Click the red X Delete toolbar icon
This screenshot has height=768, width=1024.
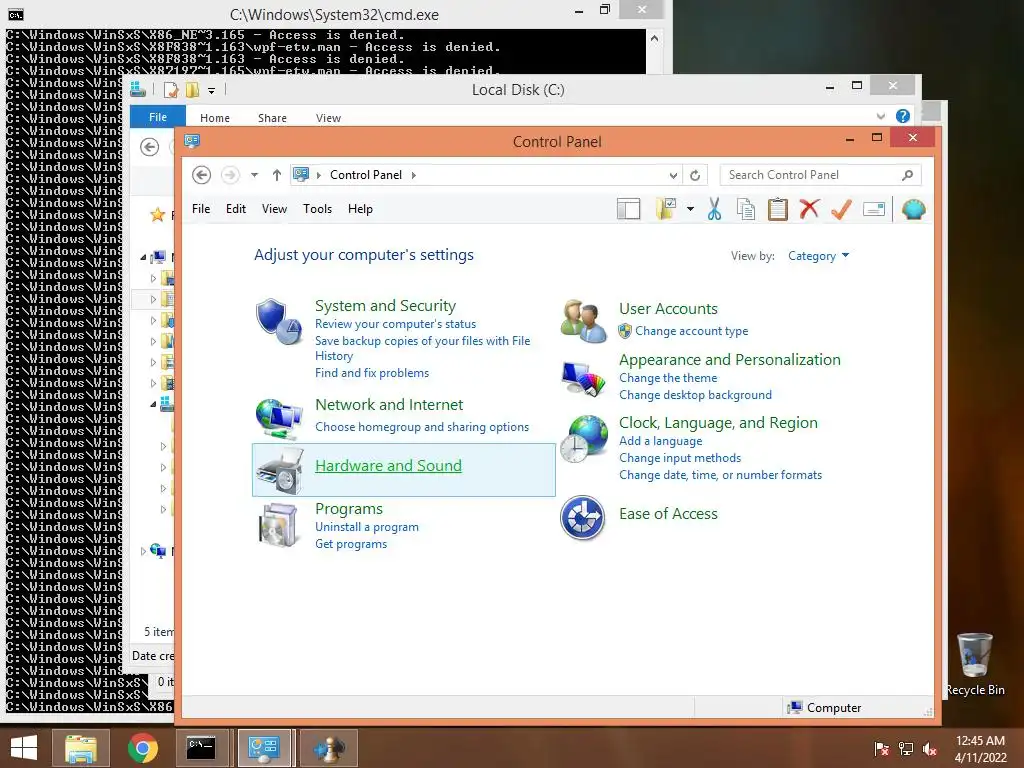click(809, 209)
